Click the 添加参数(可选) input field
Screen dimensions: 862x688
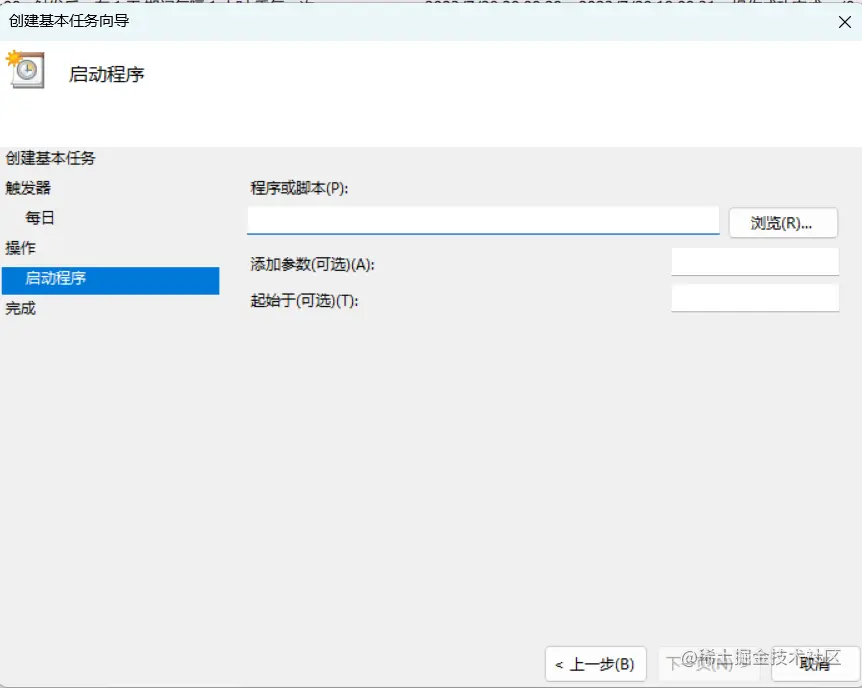[755, 261]
